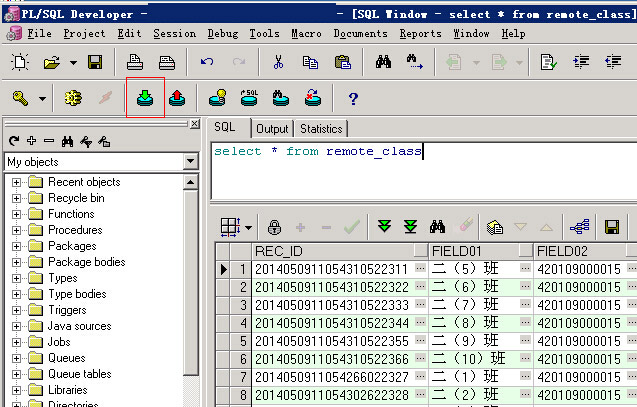637x407 pixels.
Task: Open the Reports menu
Action: (420, 34)
